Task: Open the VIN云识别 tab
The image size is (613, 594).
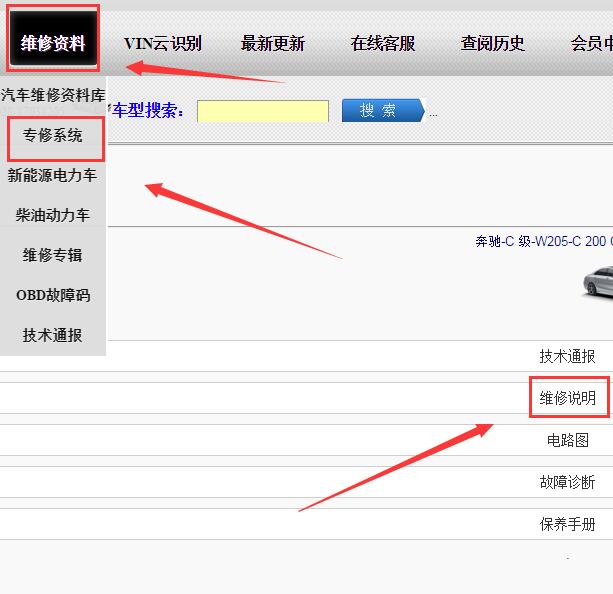Action: point(162,43)
